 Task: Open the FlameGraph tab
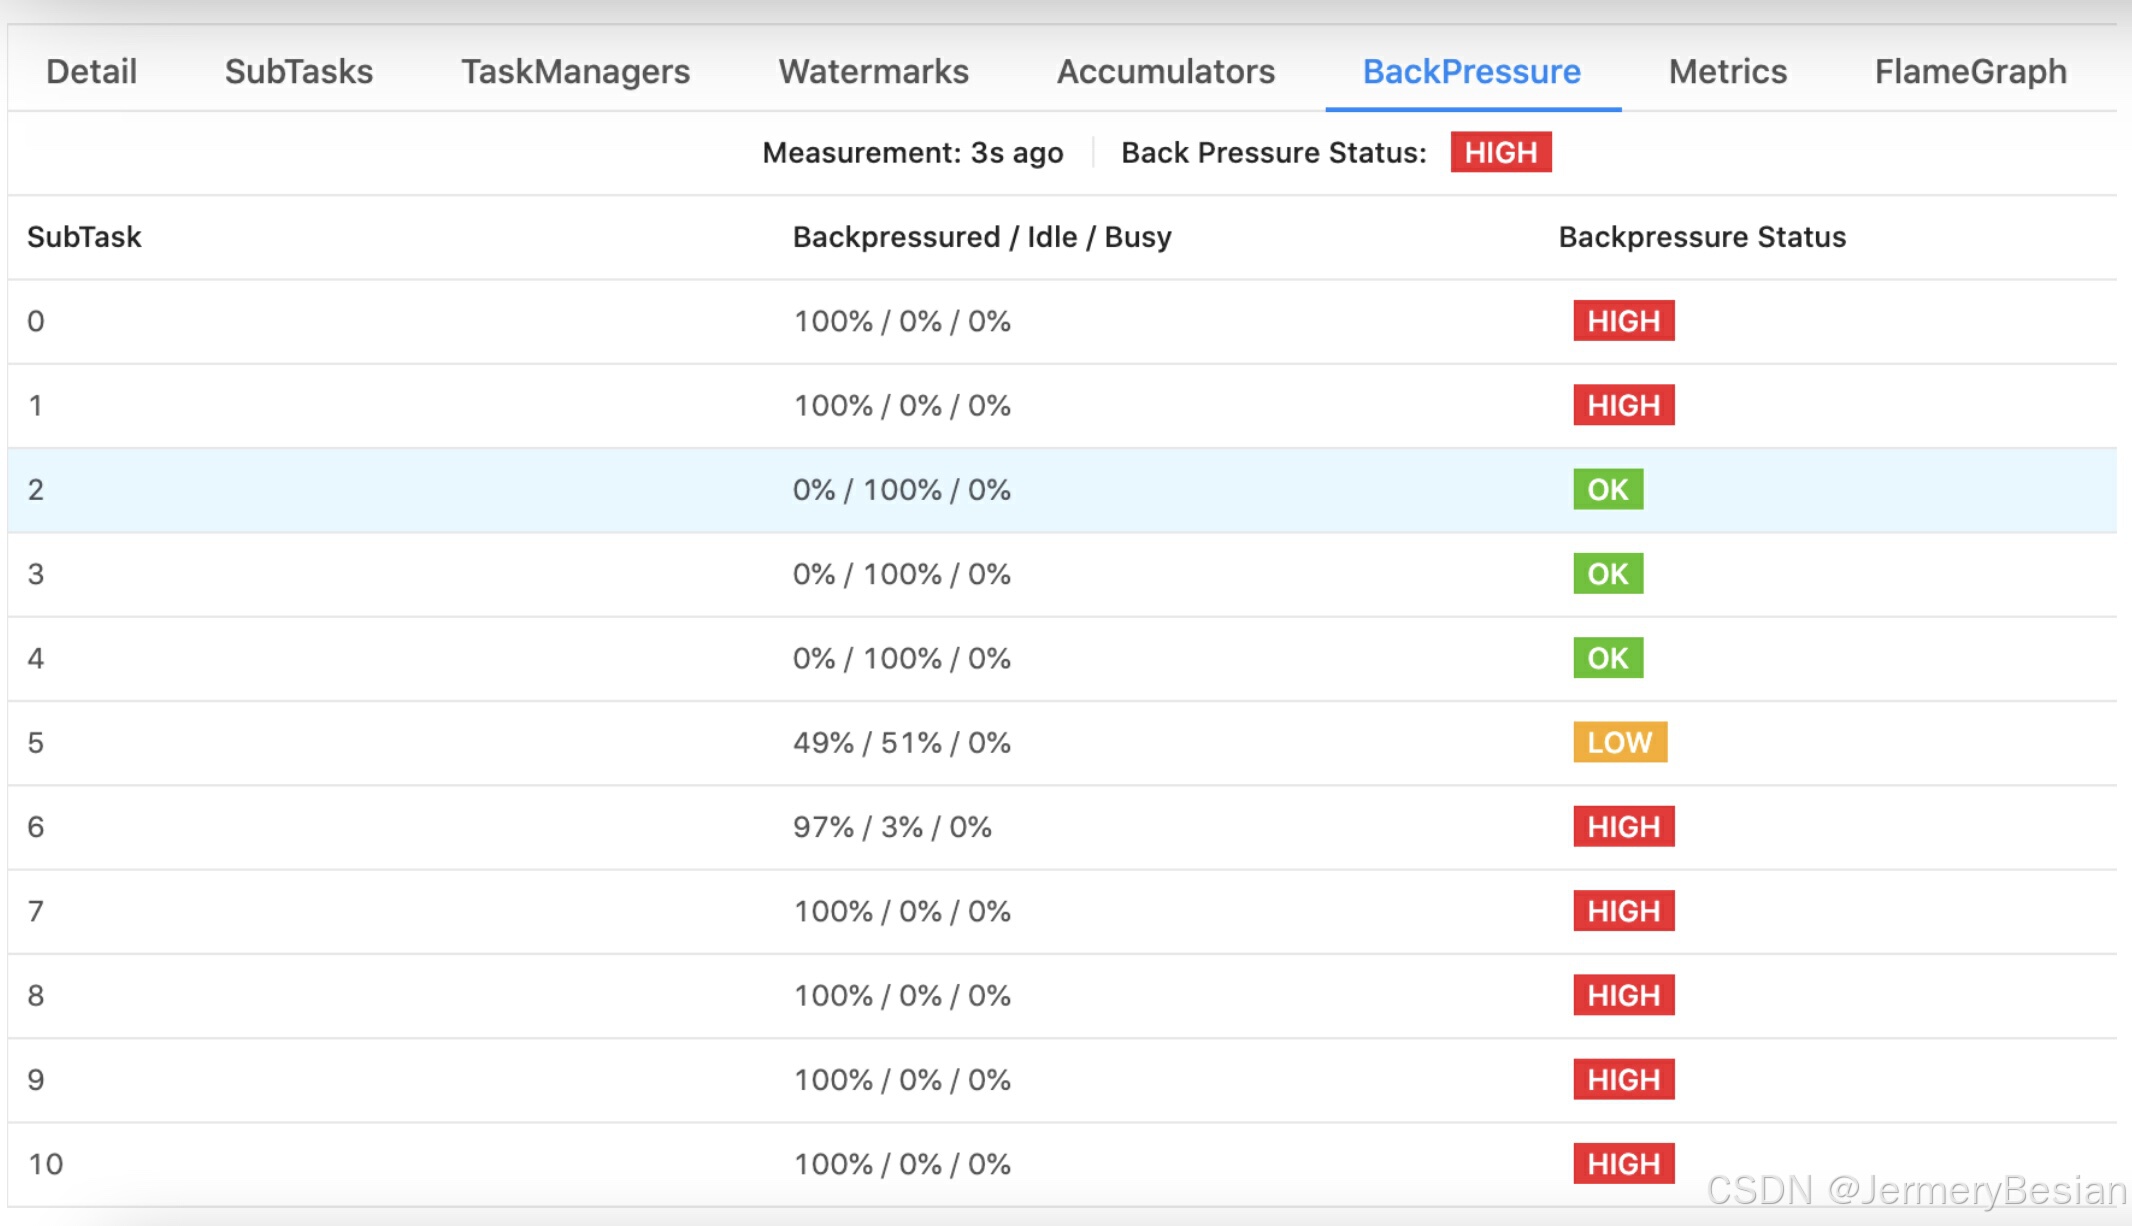click(1971, 71)
